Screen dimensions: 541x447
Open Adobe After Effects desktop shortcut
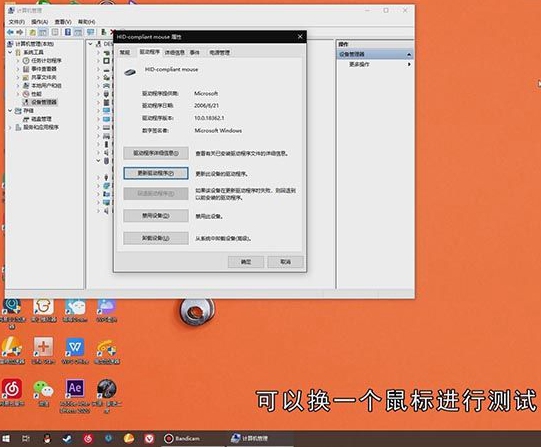click(x=75, y=396)
